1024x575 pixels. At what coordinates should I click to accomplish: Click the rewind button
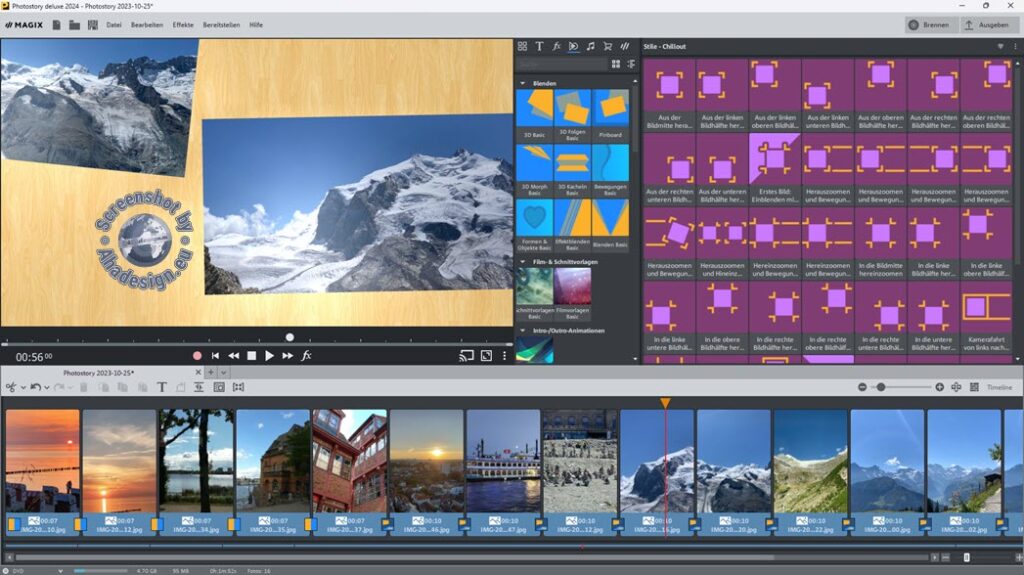coord(233,356)
